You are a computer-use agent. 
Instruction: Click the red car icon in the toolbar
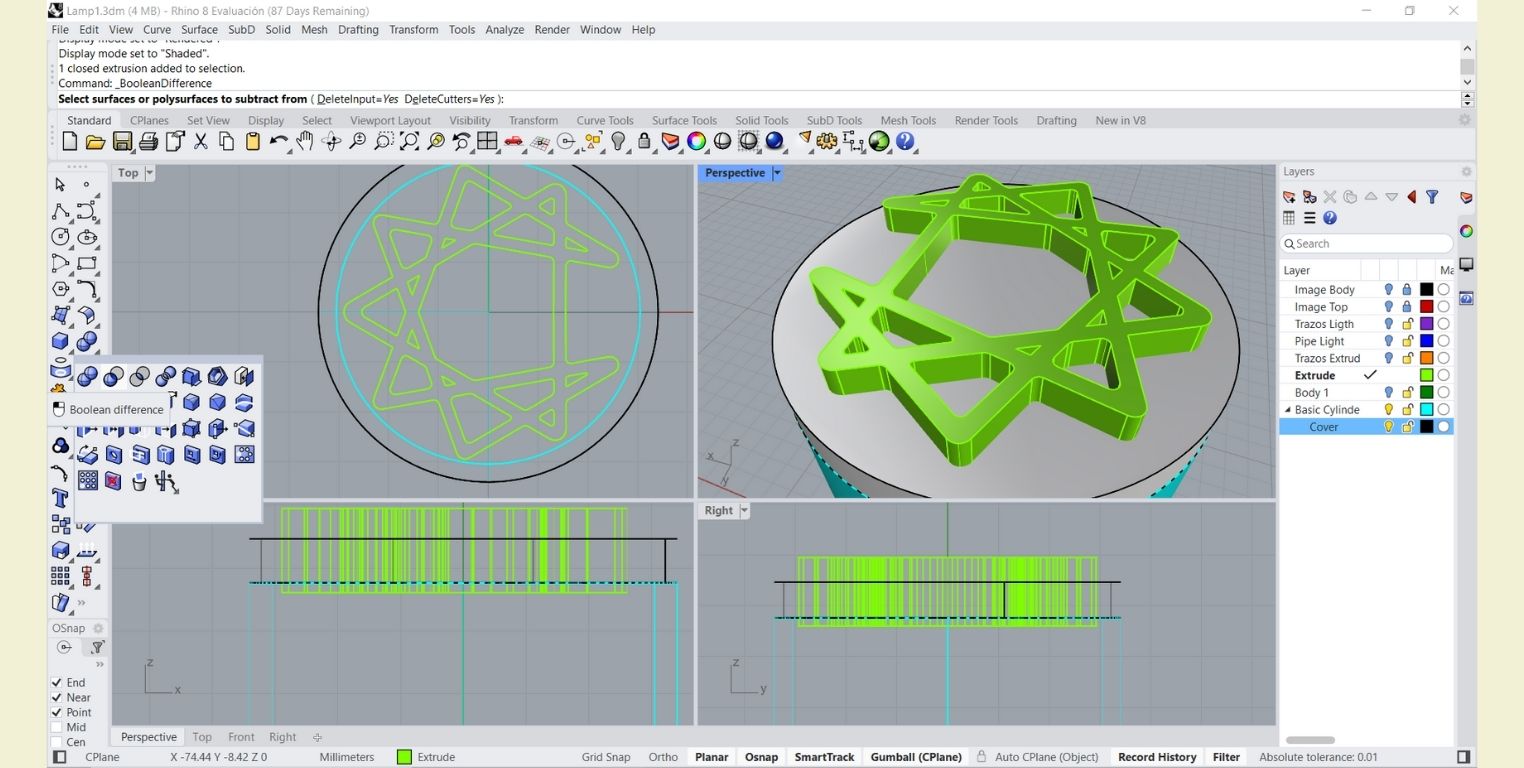click(514, 142)
